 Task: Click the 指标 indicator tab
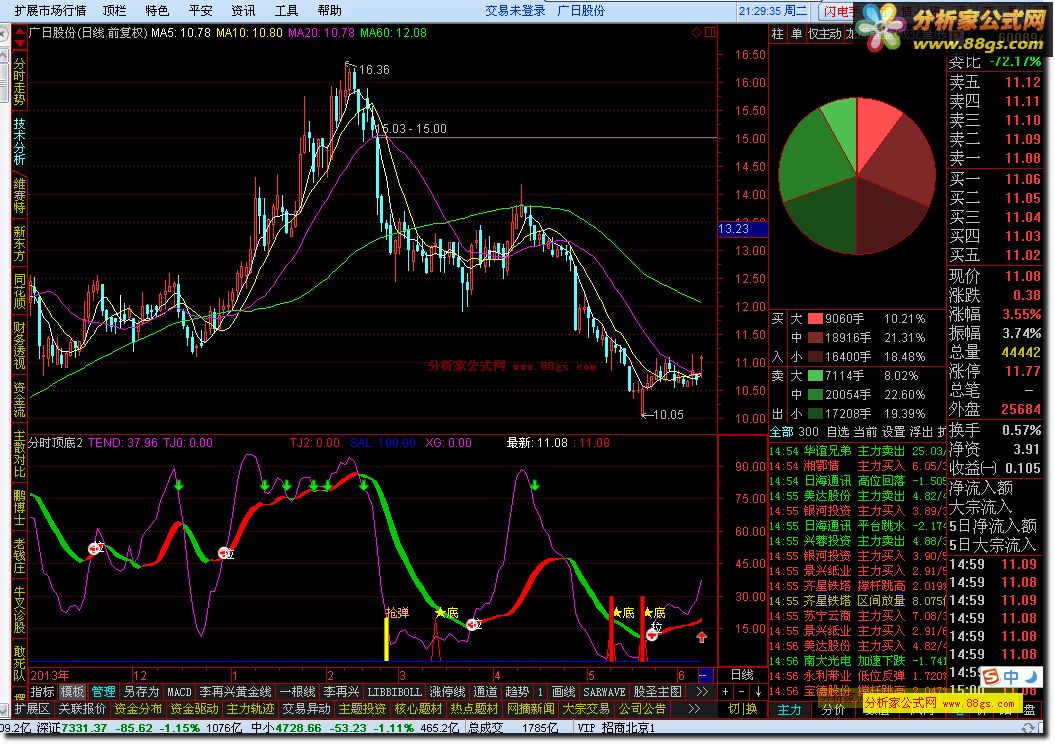pos(42,692)
